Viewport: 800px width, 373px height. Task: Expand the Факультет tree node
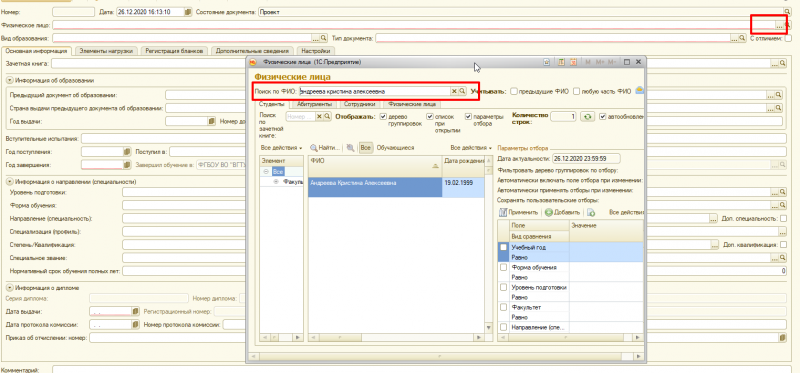[x=277, y=181]
